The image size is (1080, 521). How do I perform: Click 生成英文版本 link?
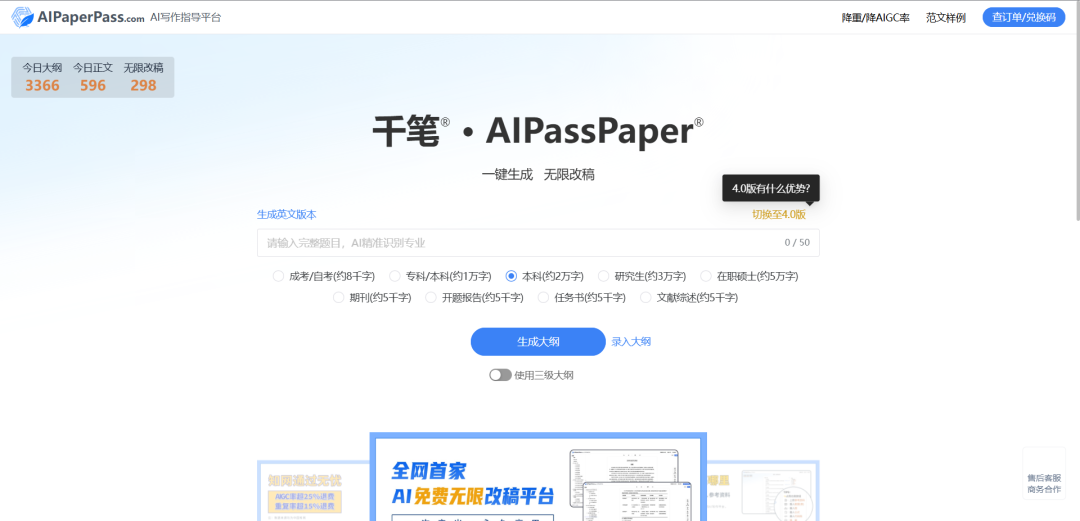point(287,214)
